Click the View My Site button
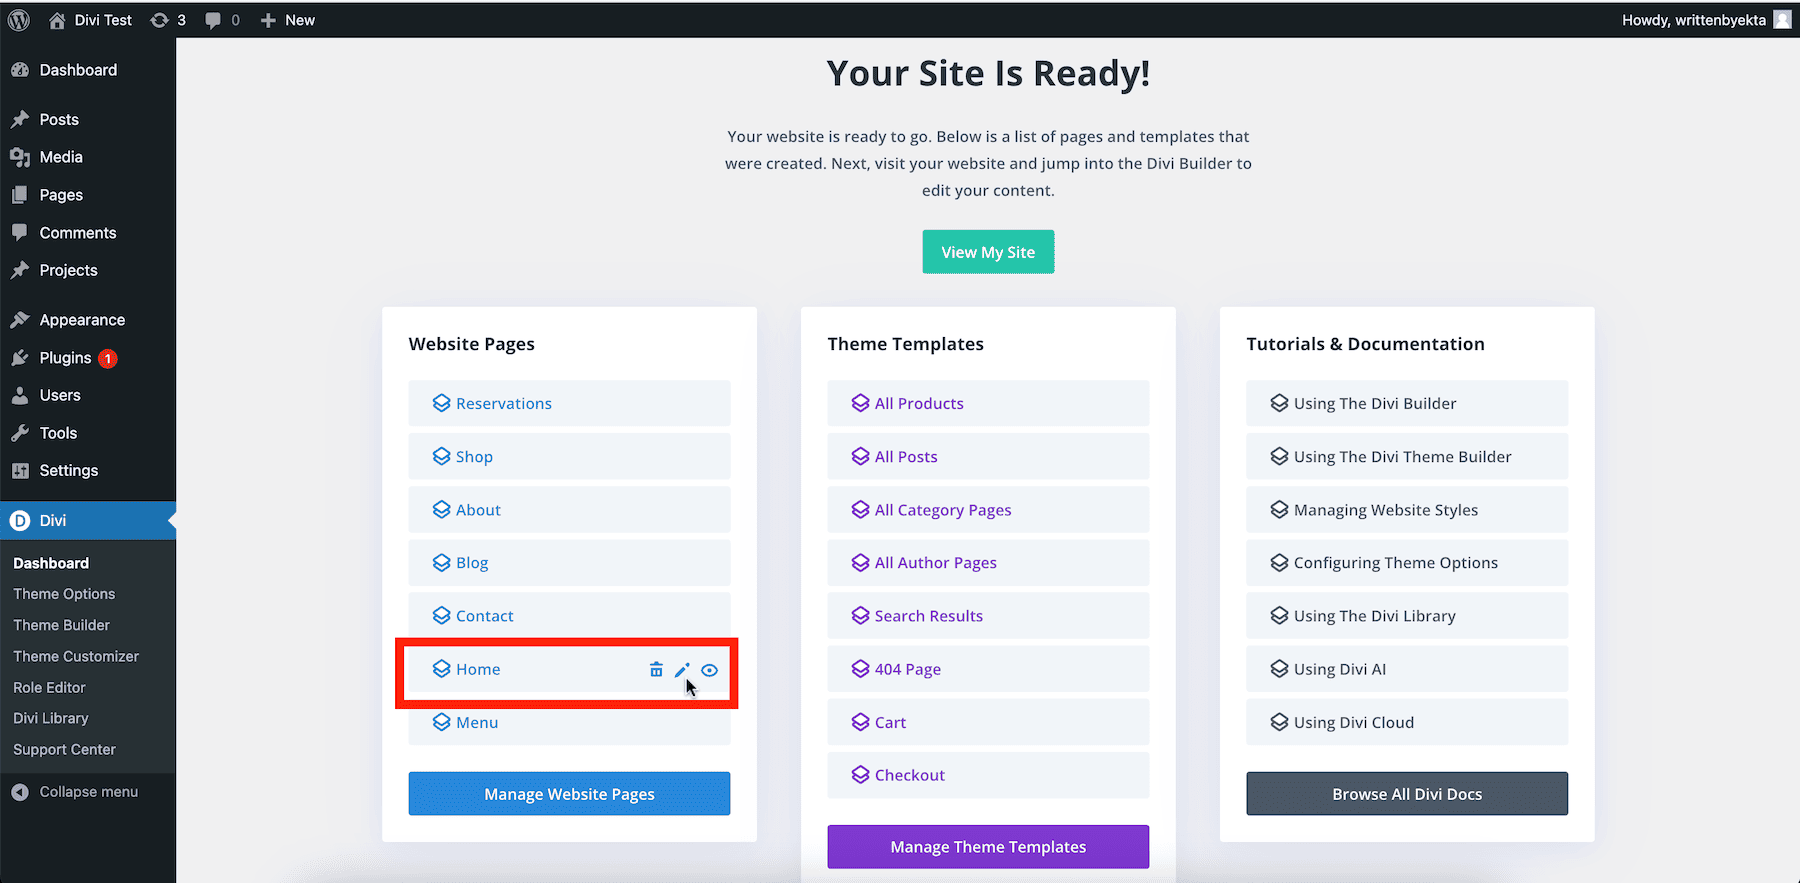This screenshot has width=1800, height=883. coord(988,252)
